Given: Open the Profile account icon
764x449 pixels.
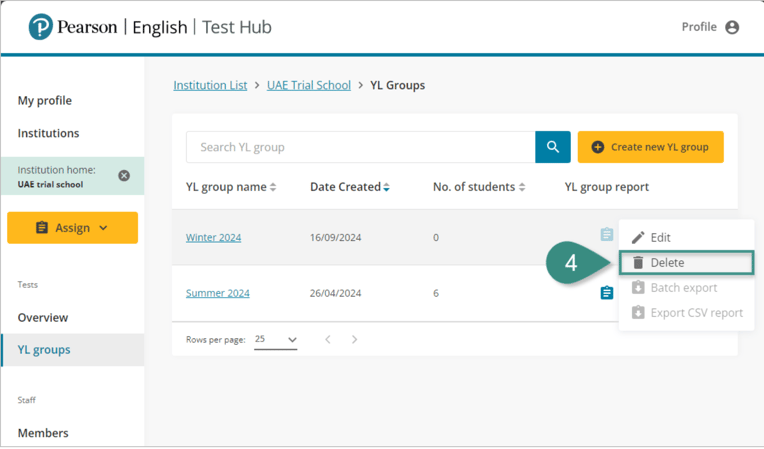Looking at the screenshot, I should pos(732,27).
